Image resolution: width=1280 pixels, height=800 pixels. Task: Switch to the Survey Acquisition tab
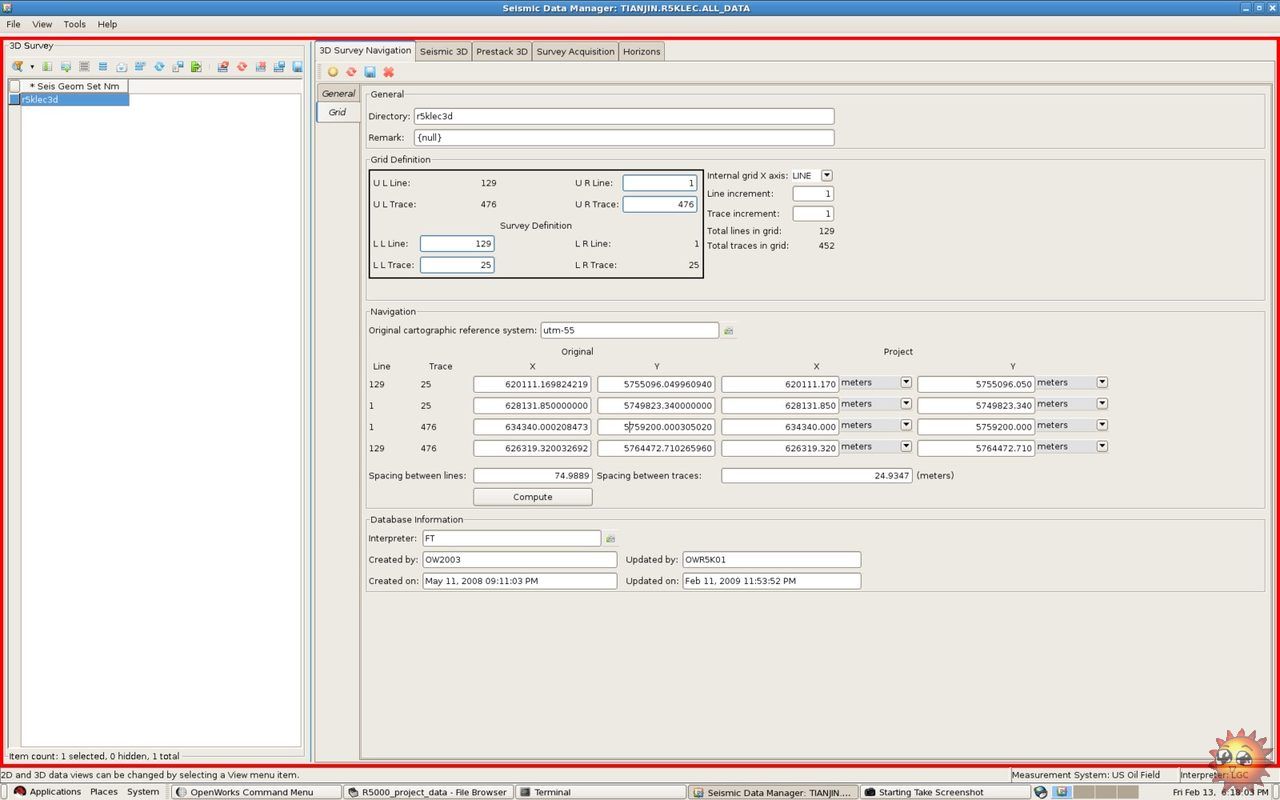575,51
